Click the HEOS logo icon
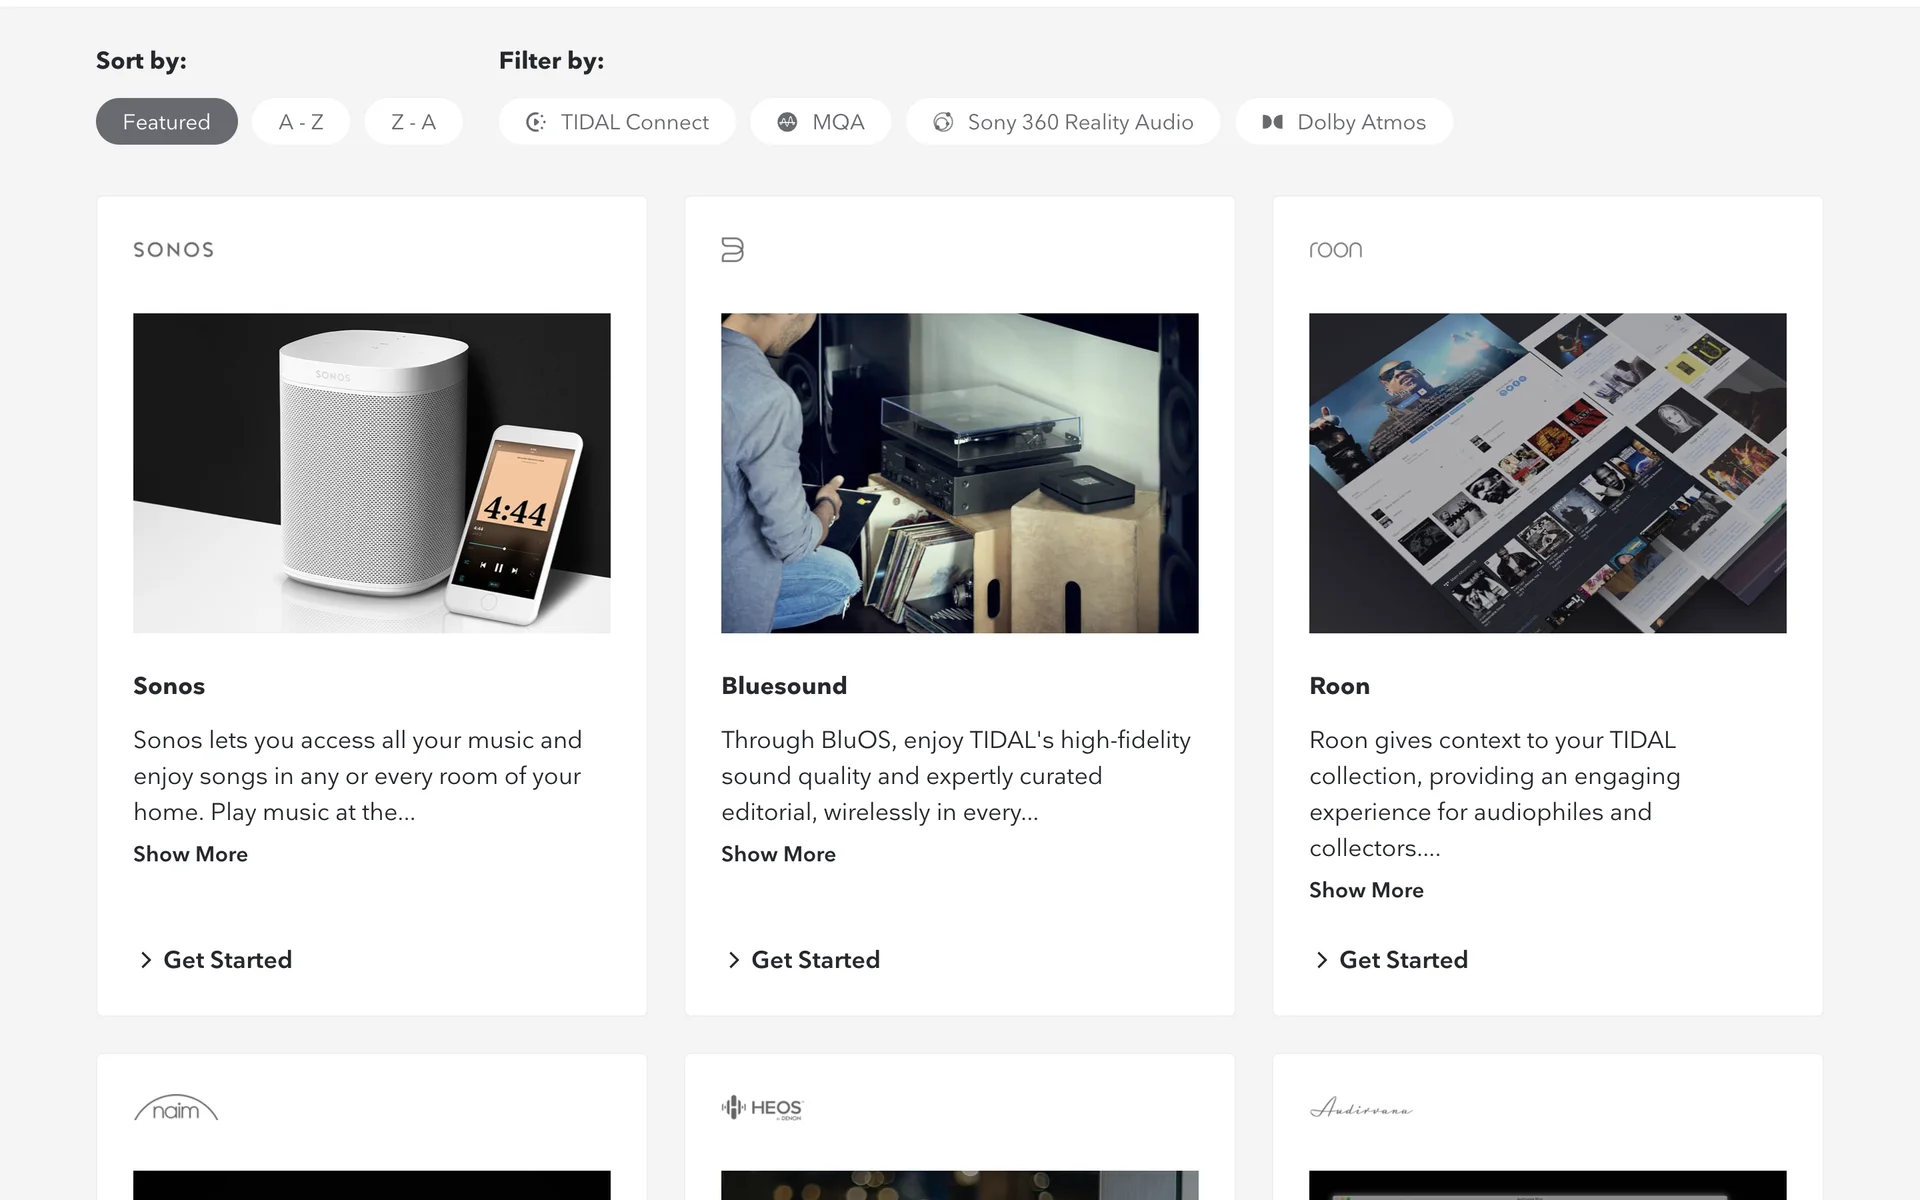The image size is (1920, 1200). pos(762,1108)
